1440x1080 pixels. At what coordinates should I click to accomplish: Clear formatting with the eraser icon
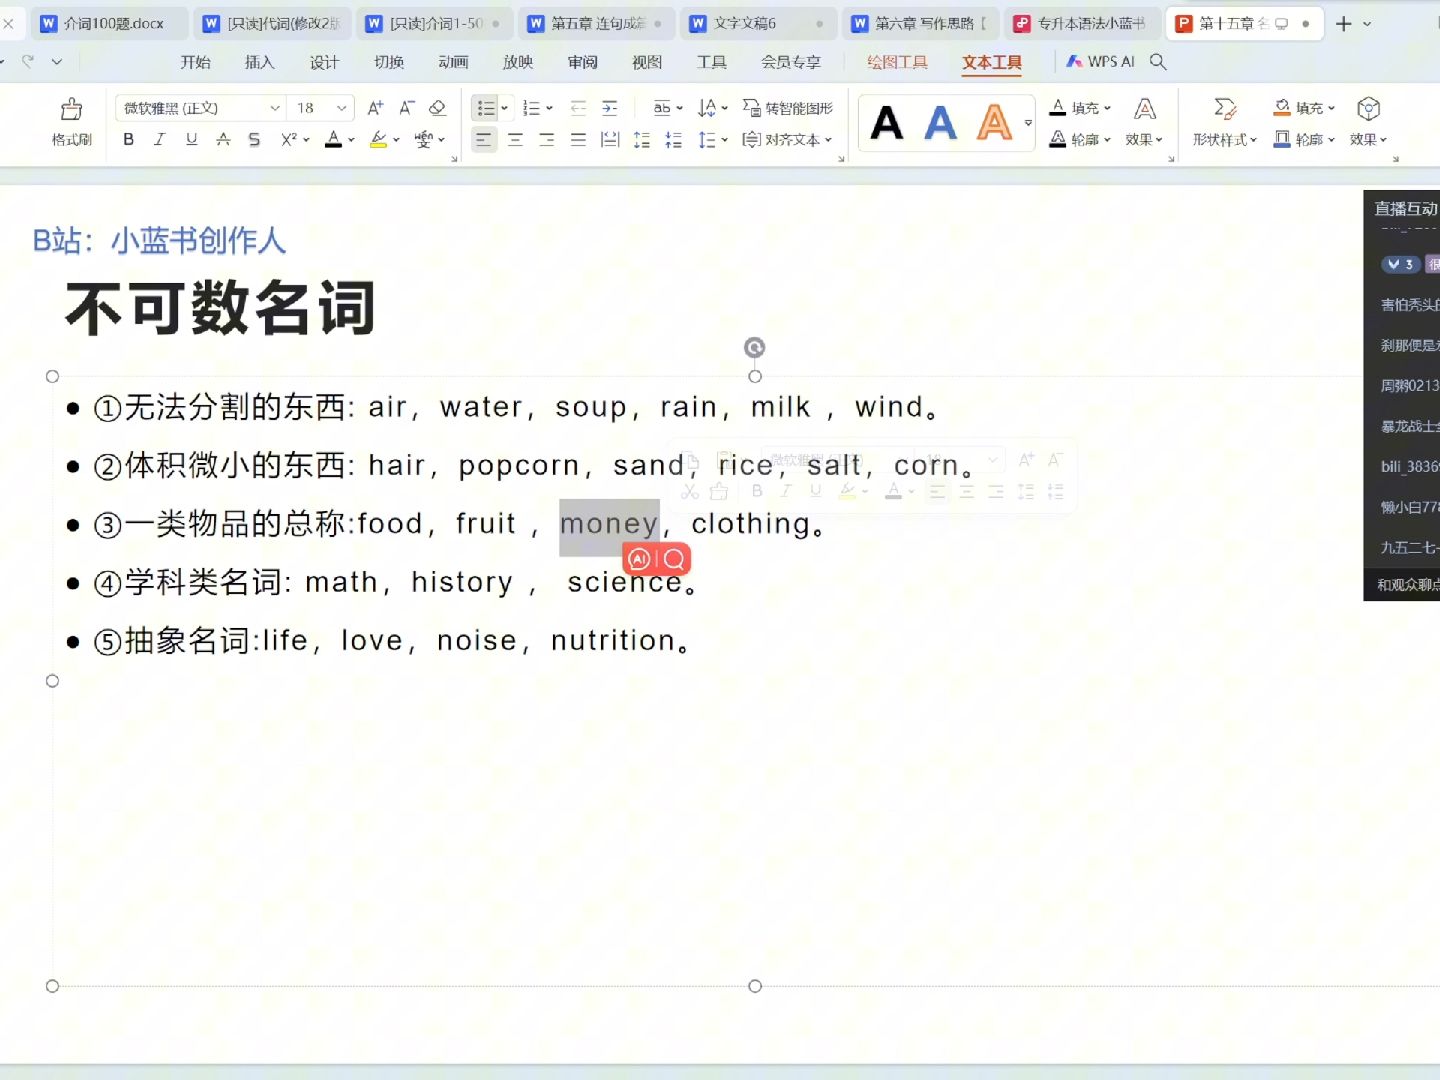click(437, 108)
